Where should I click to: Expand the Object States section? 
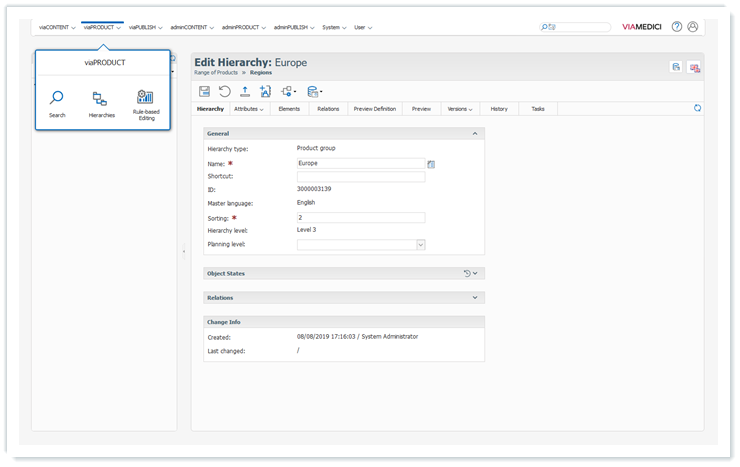tap(475, 273)
